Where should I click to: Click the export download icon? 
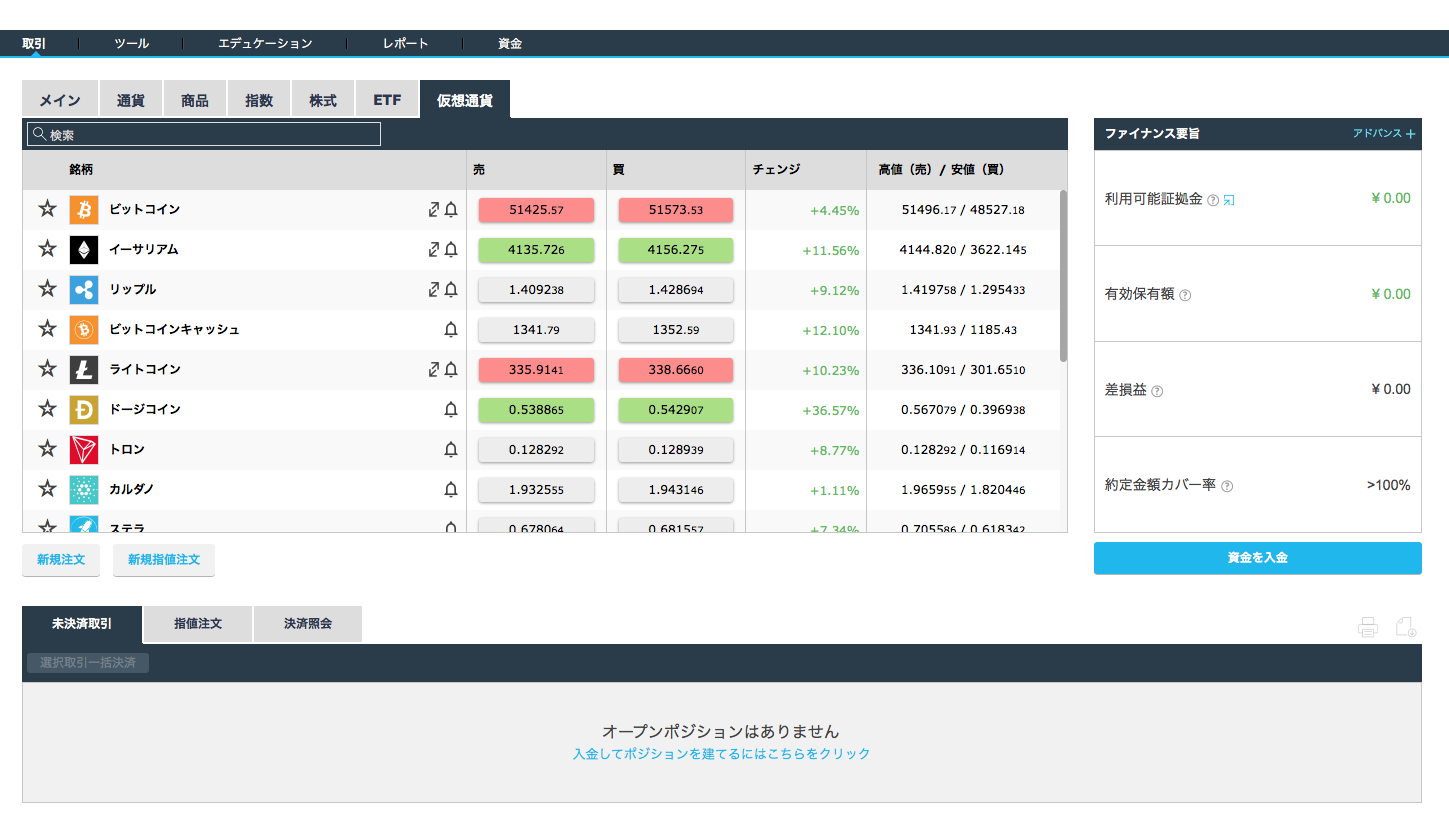[x=1405, y=627]
